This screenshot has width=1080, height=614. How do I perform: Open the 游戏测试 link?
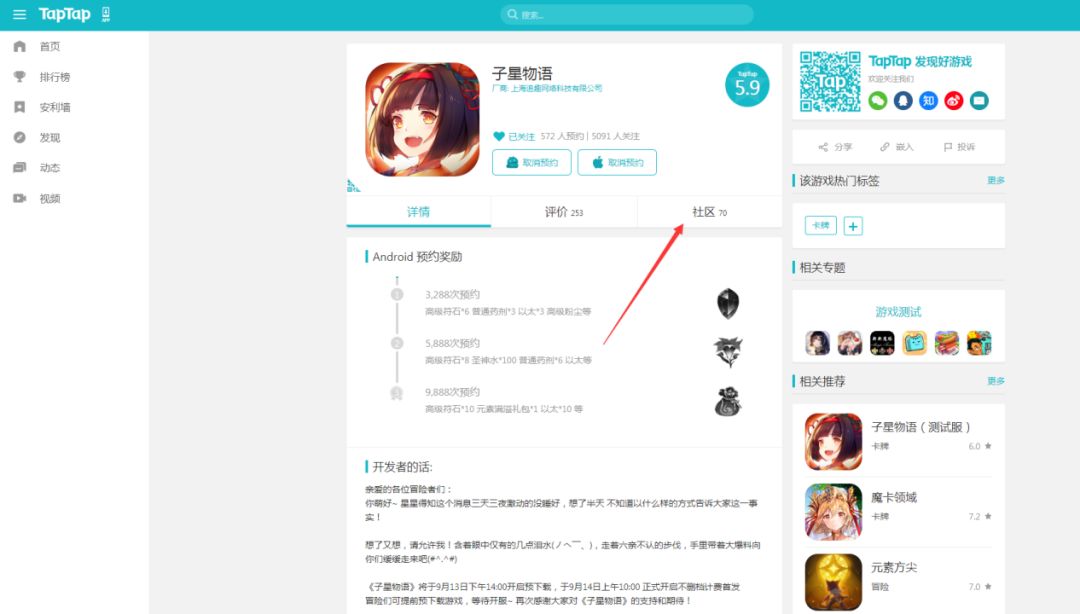897,311
